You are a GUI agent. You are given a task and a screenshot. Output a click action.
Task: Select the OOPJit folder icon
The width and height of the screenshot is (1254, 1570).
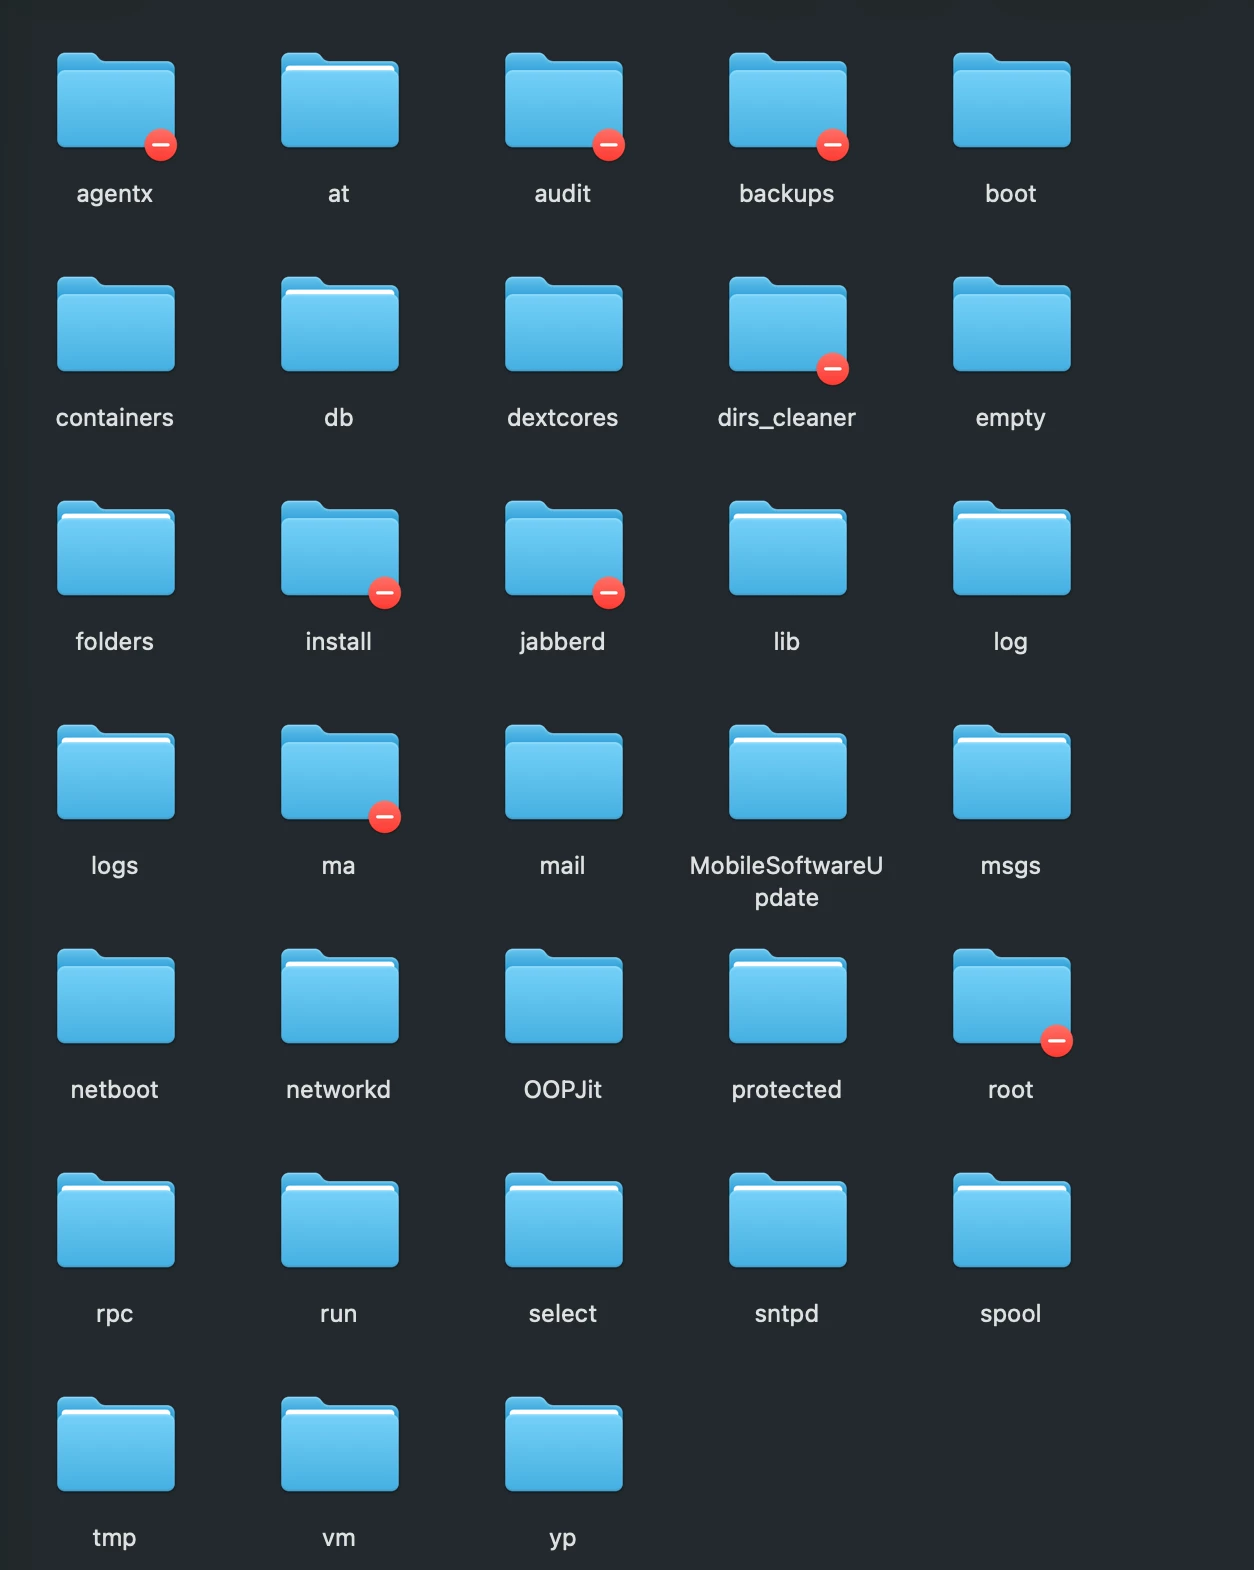564,996
